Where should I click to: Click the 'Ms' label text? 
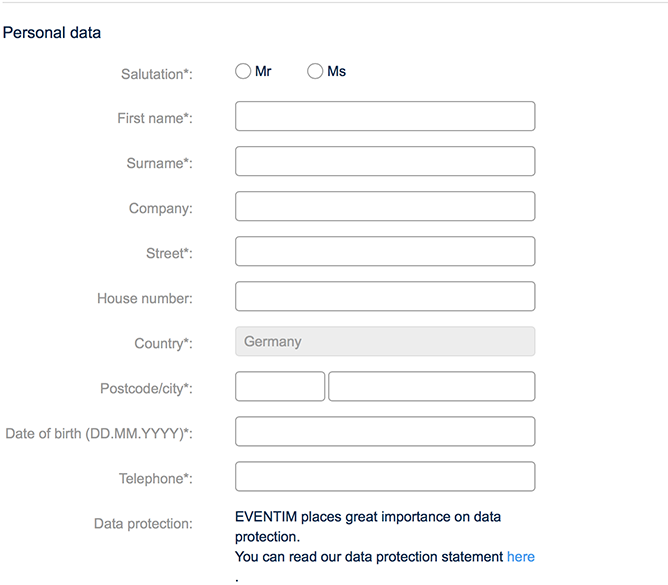[x=337, y=71]
